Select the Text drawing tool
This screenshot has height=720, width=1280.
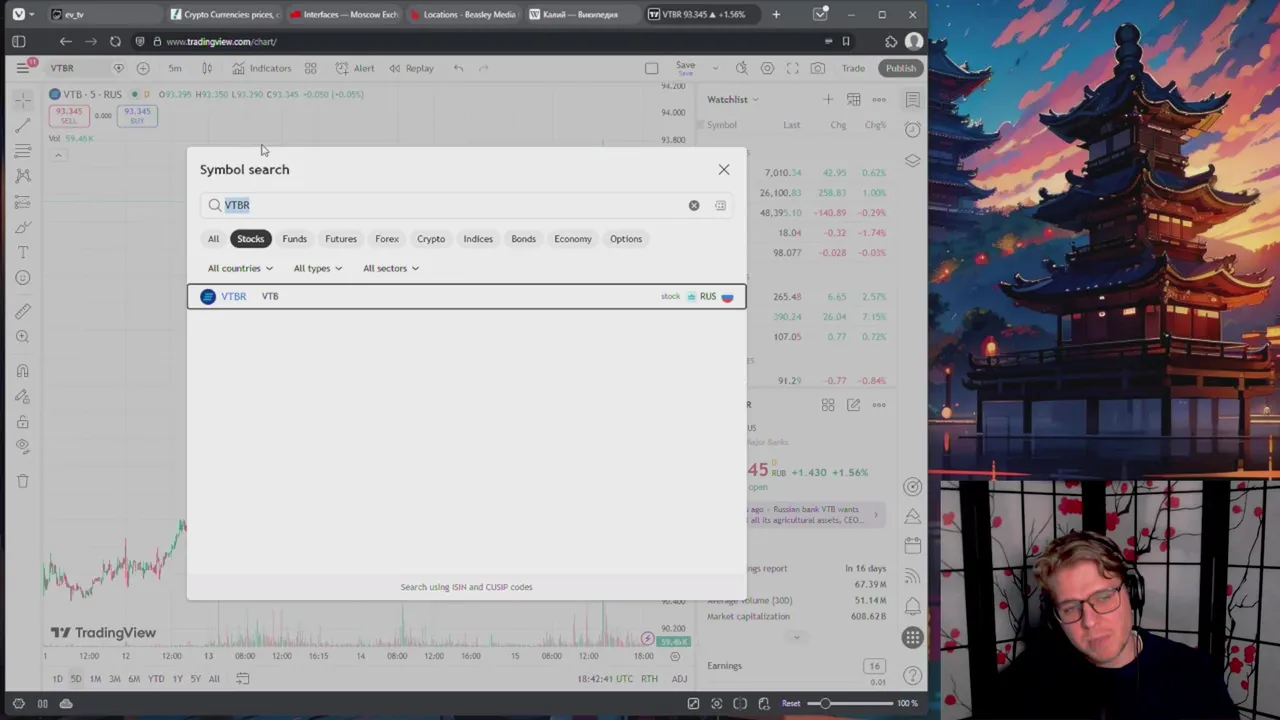click(x=23, y=252)
